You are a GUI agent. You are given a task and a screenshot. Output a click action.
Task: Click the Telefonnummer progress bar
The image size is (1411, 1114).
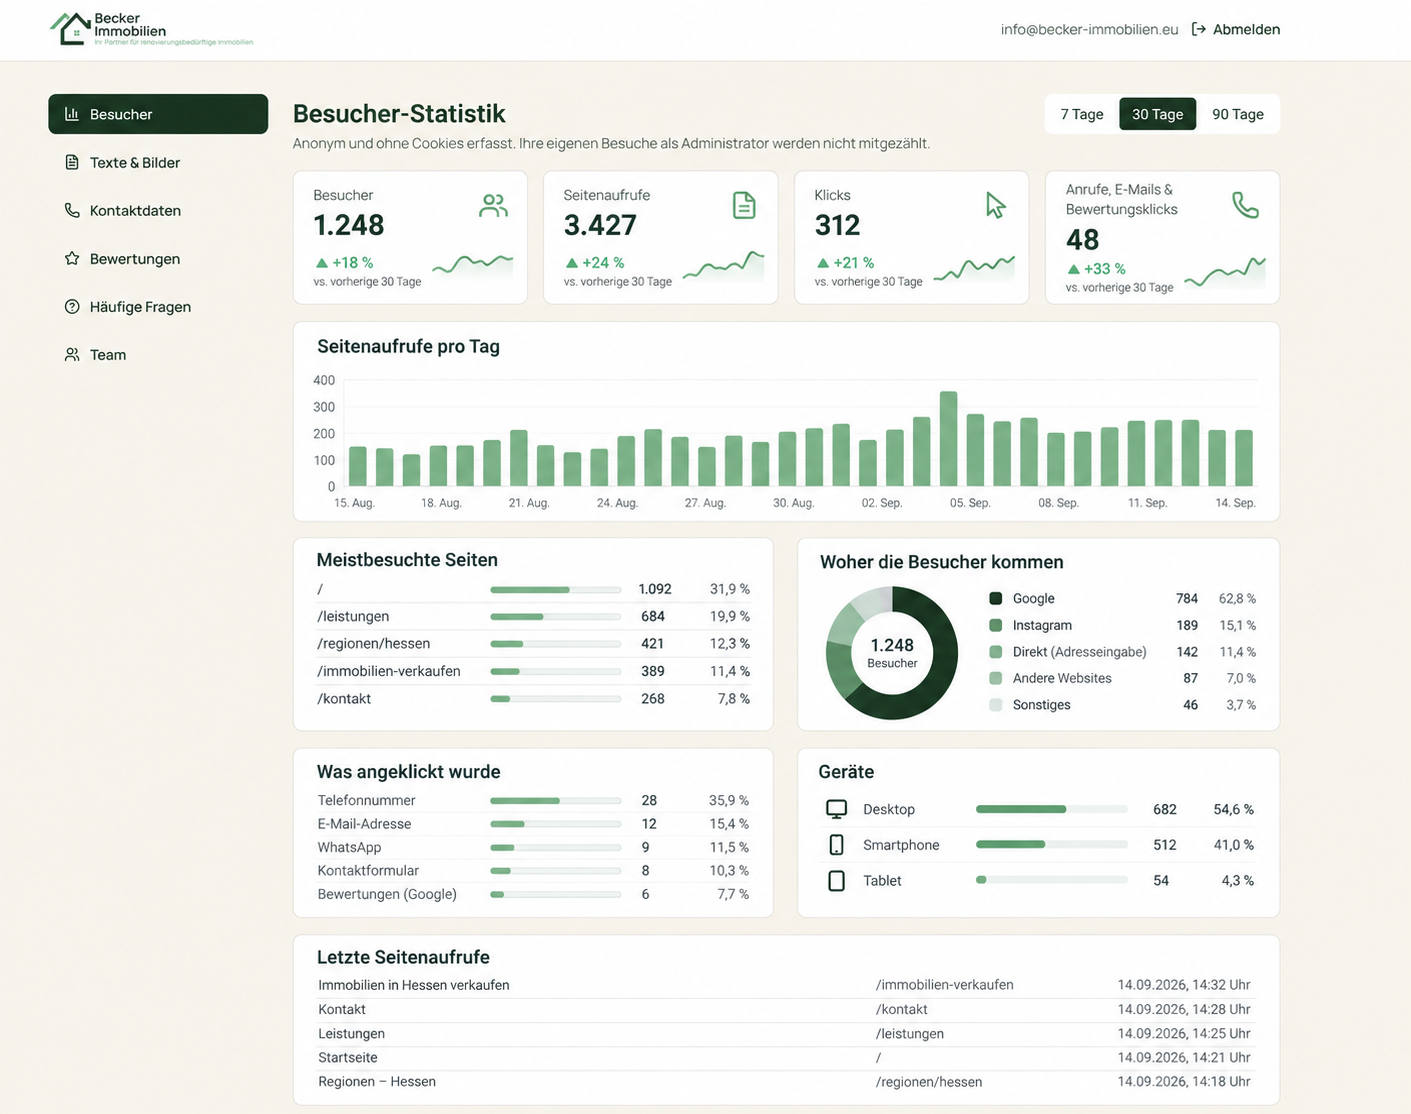coord(556,801)
